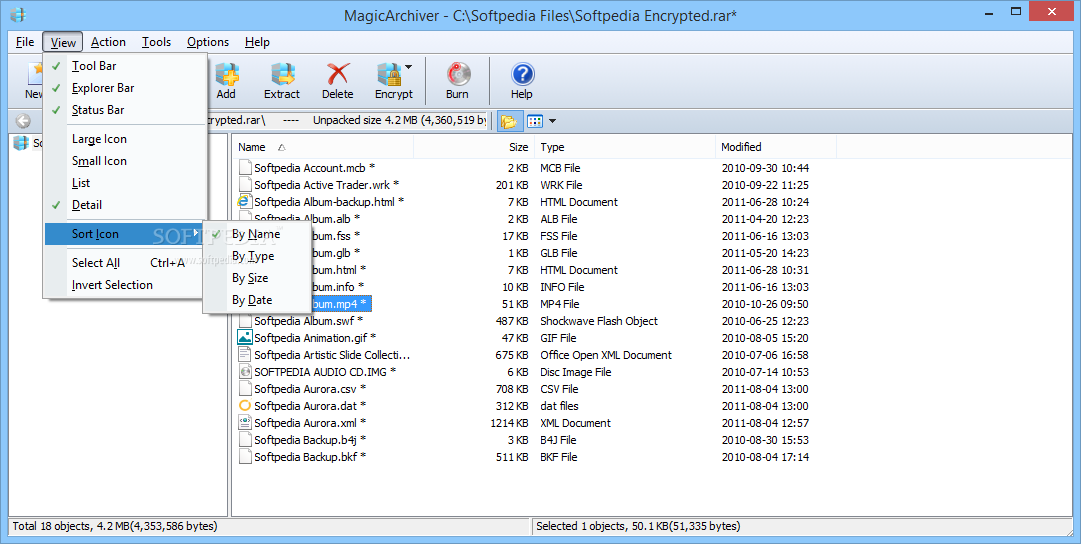Toggle the Status Bar menu option

[125, 110]
